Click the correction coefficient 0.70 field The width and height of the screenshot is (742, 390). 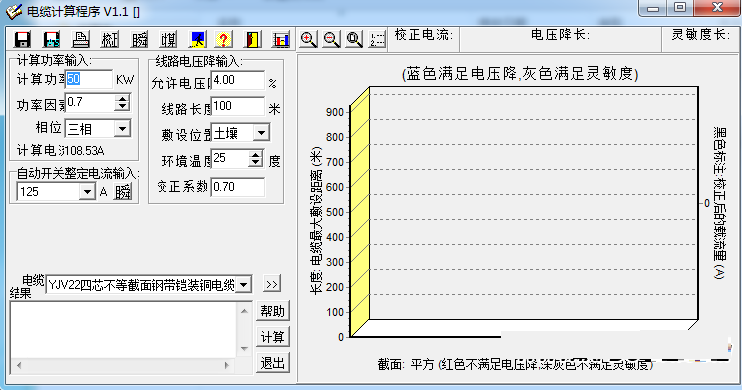click(x=238, y=187)
